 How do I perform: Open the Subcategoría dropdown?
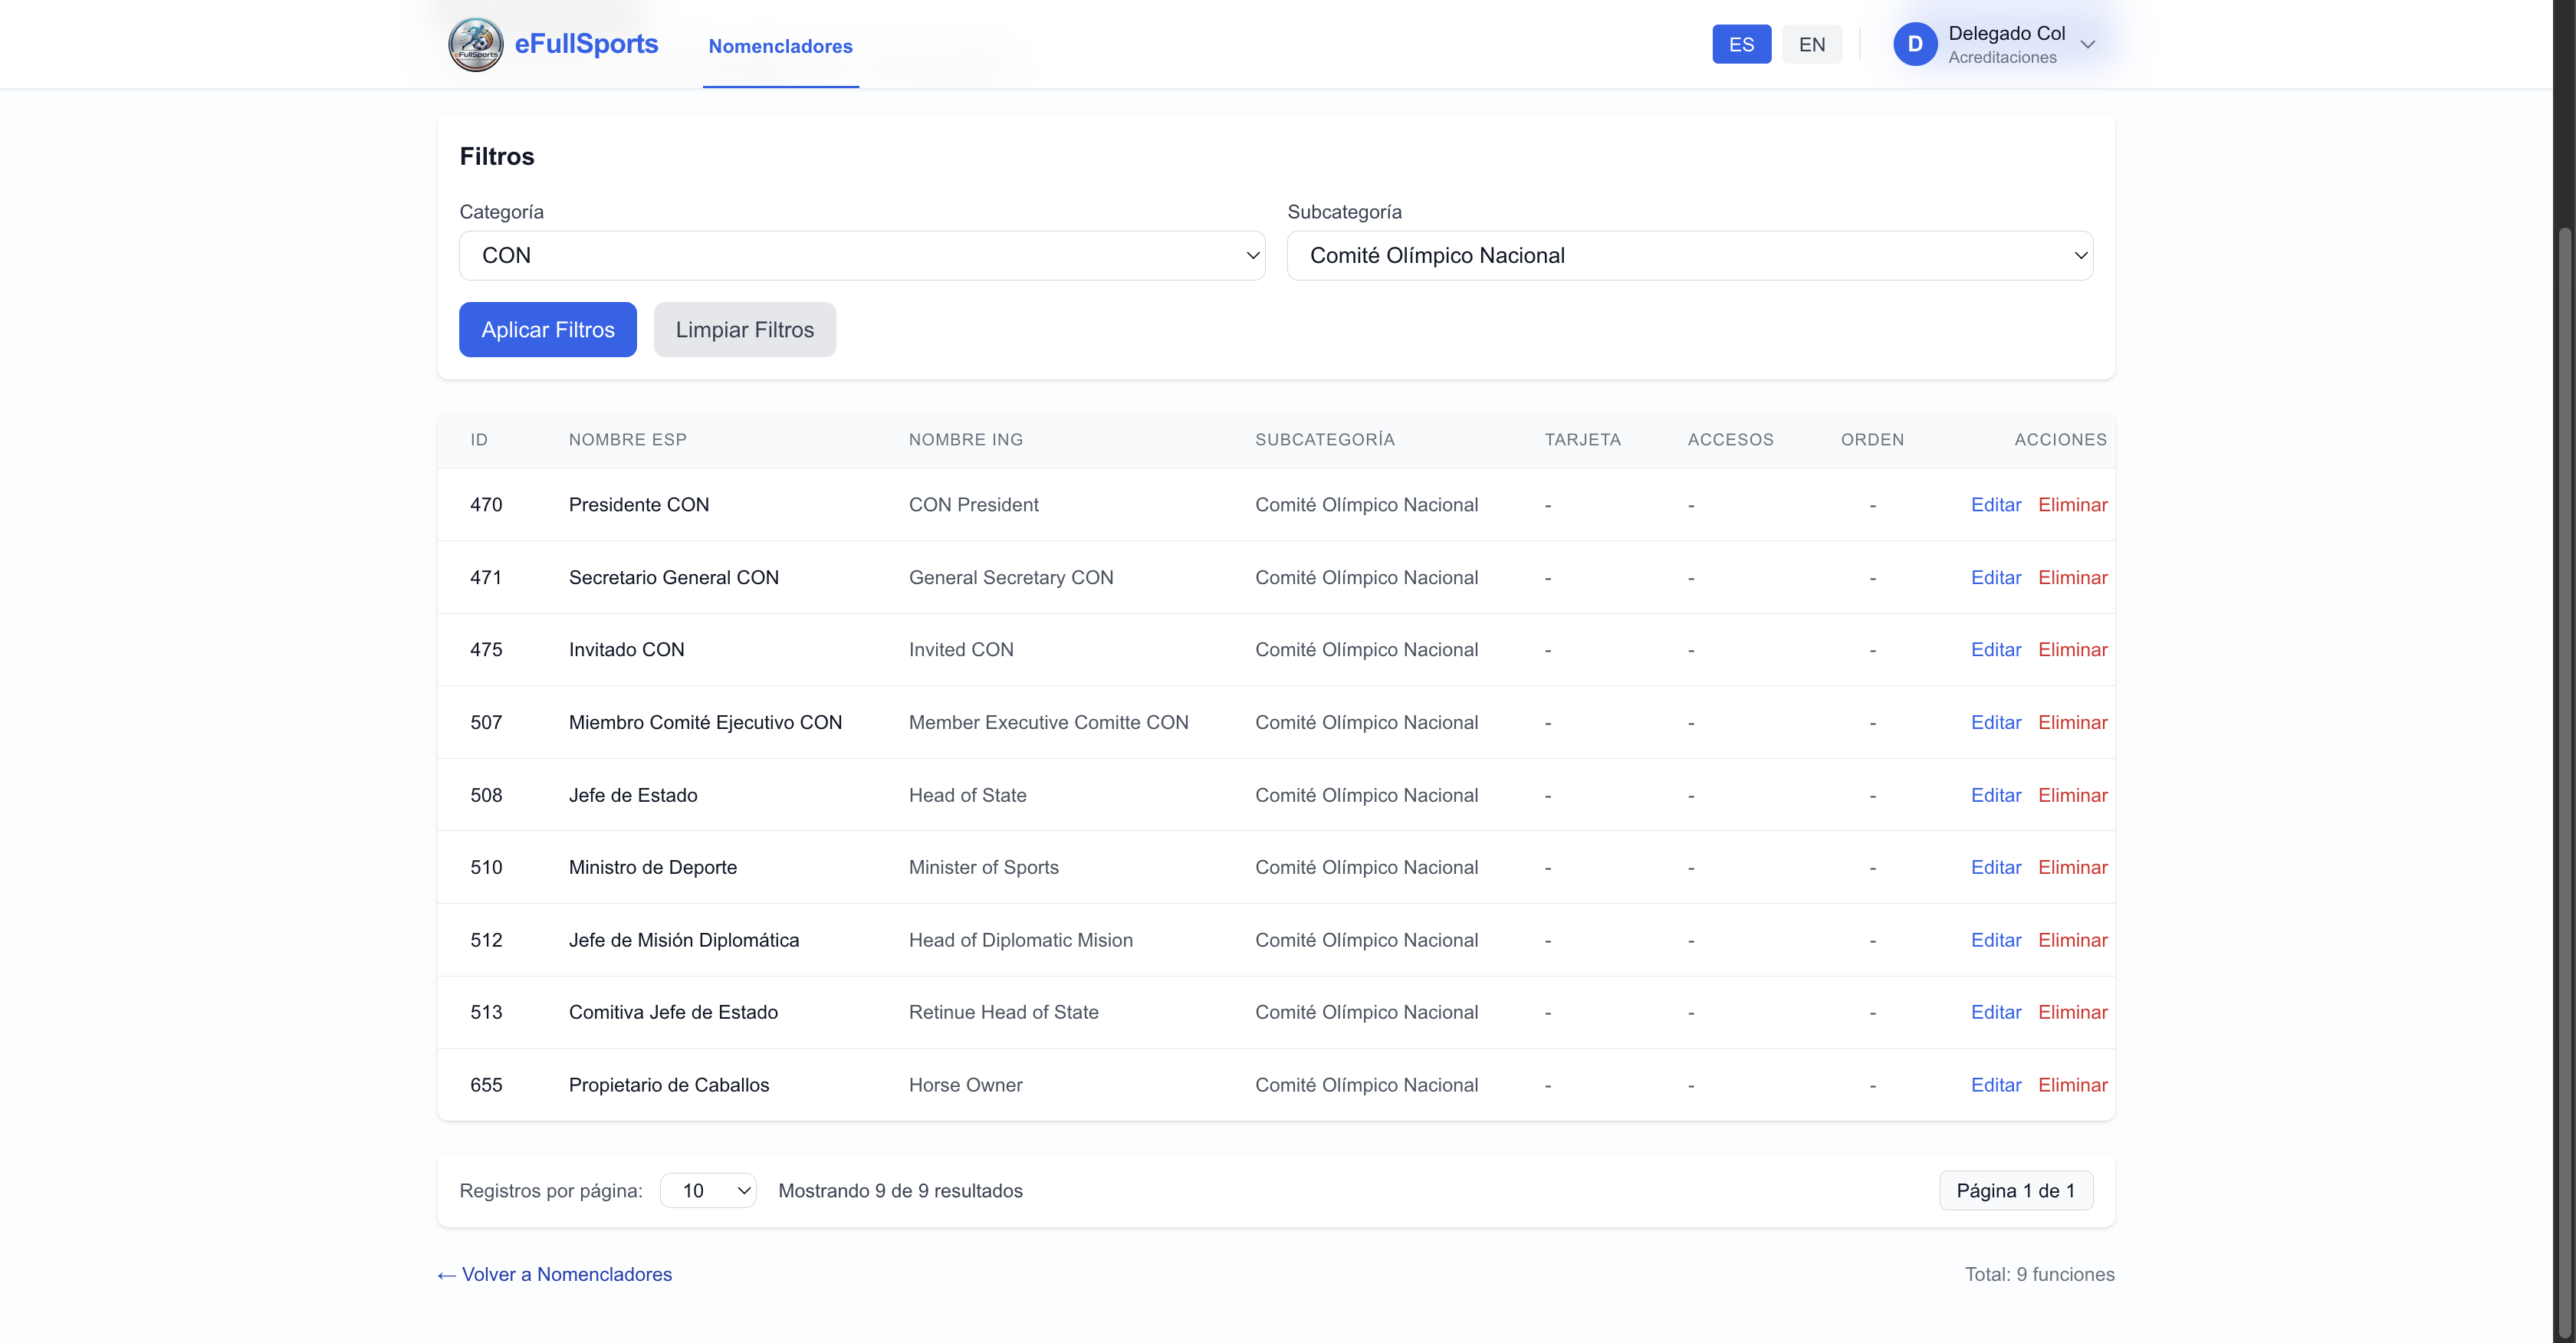pyautogui.click(x=1689, y=255)
